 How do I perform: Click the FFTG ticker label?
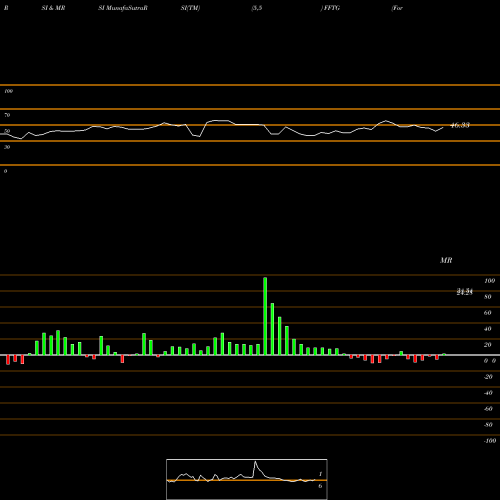point(331,8)
